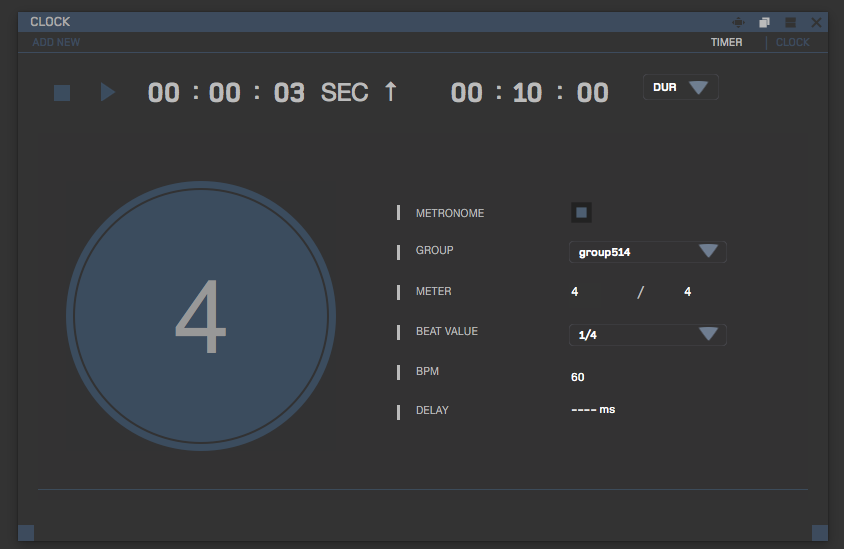844x549 pixels.
Task: Start the timer with the play button
Action: click(108, 92)
